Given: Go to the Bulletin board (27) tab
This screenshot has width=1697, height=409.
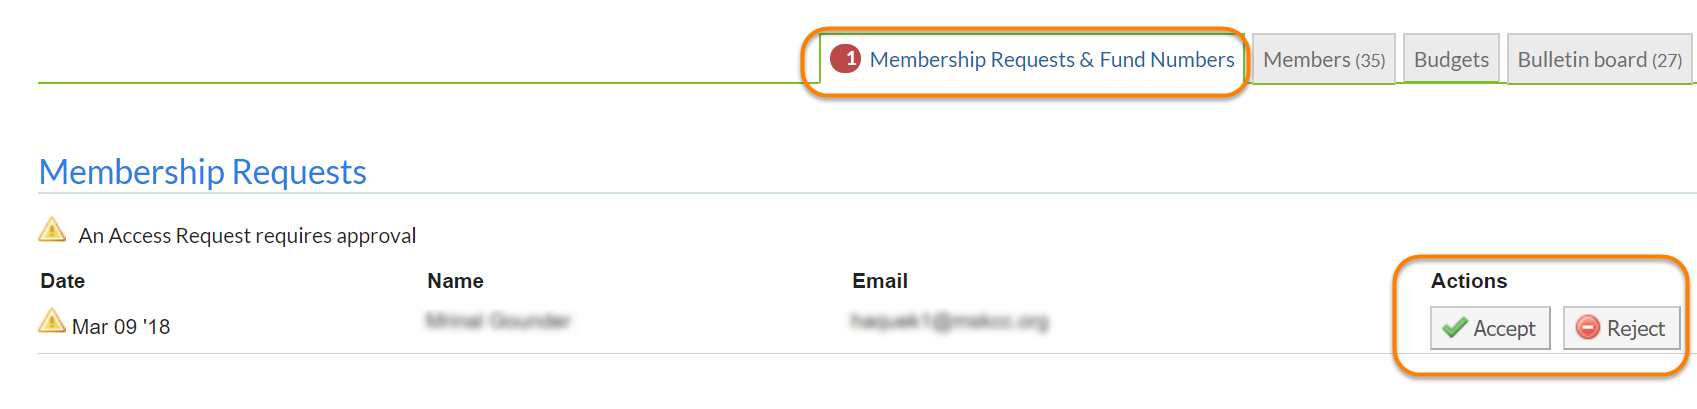Looking at the screenshot, I should click(x=1599, y=60).
